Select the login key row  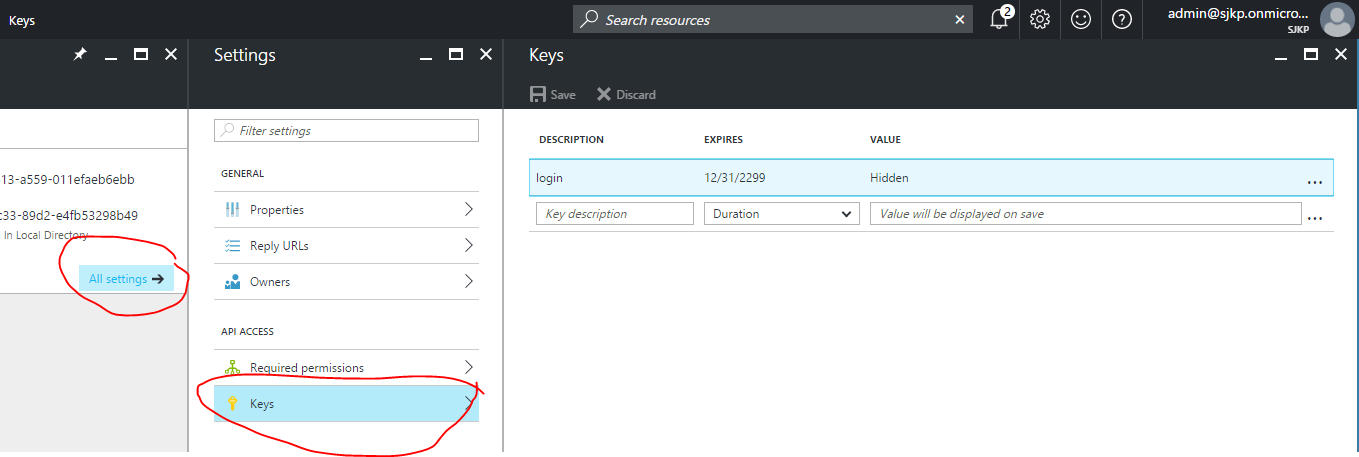[931, 178]
